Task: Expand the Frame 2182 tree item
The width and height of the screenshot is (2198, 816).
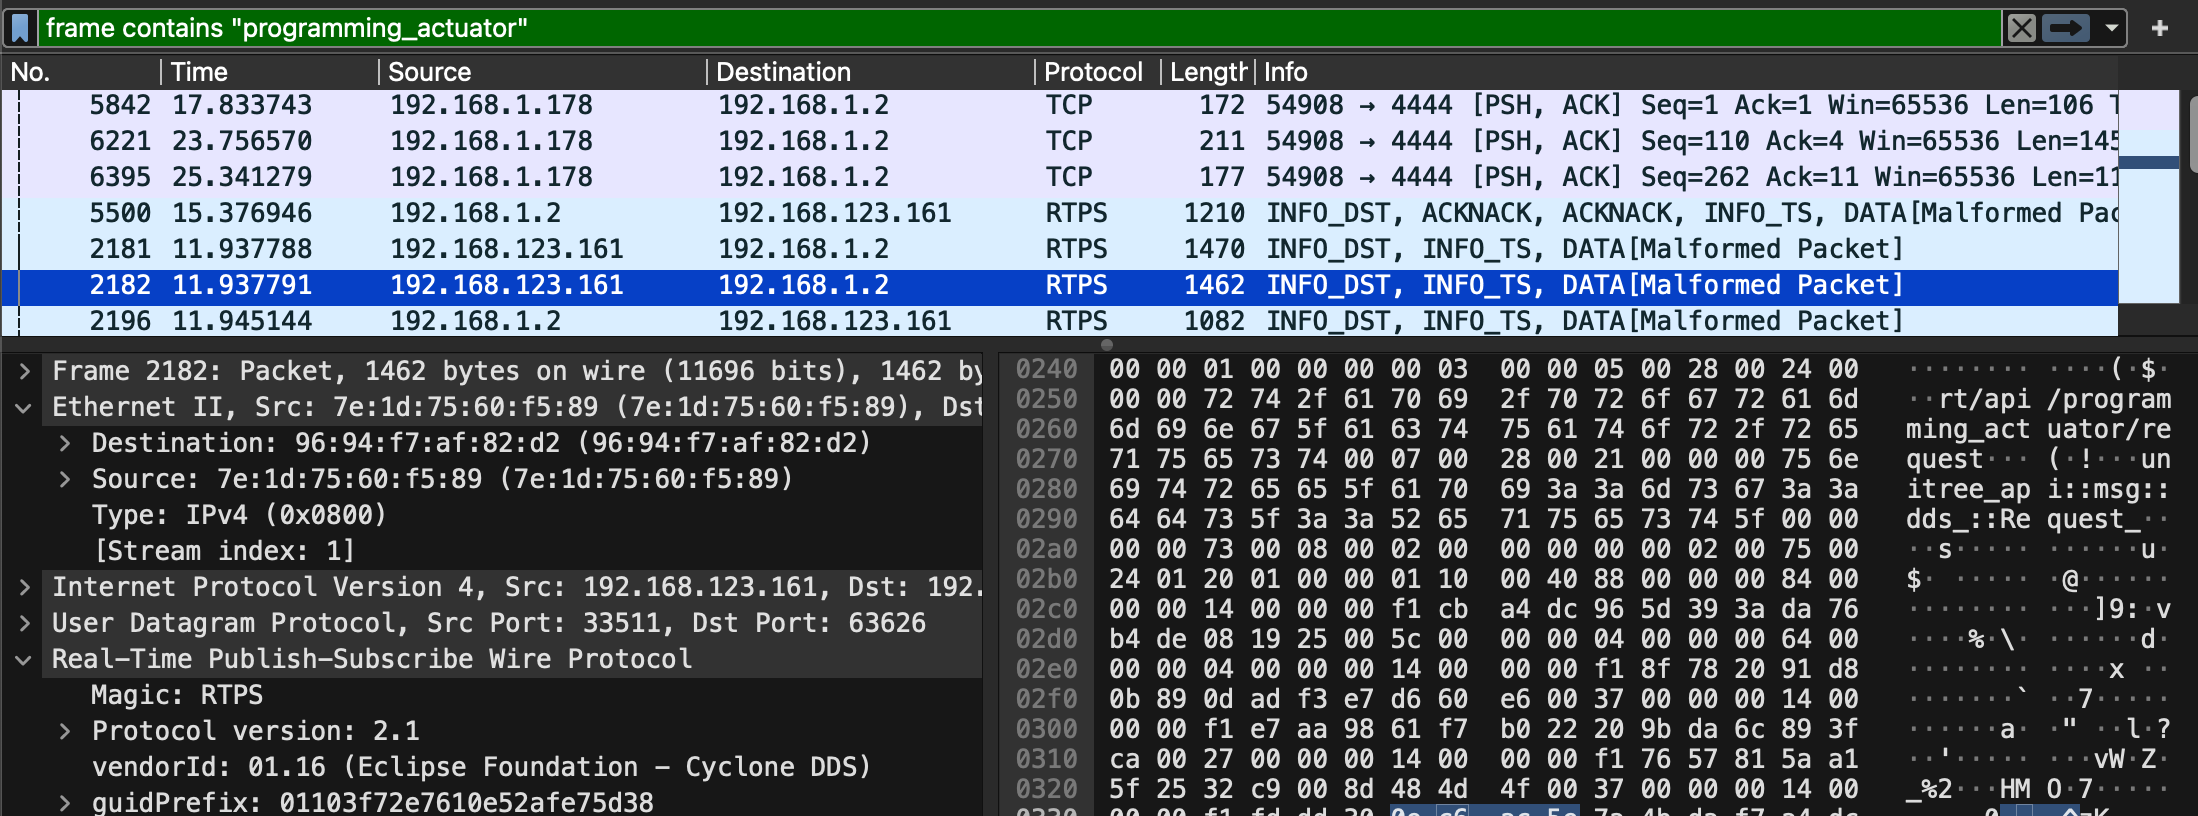Action: (x=25, y=371)
